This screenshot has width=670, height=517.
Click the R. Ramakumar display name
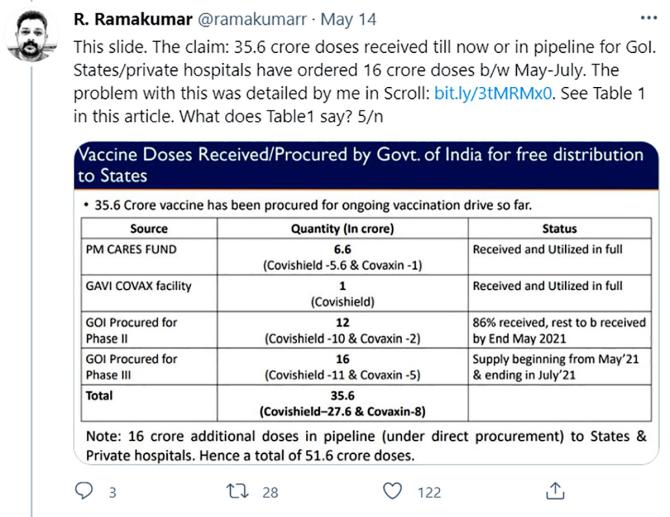133,19
